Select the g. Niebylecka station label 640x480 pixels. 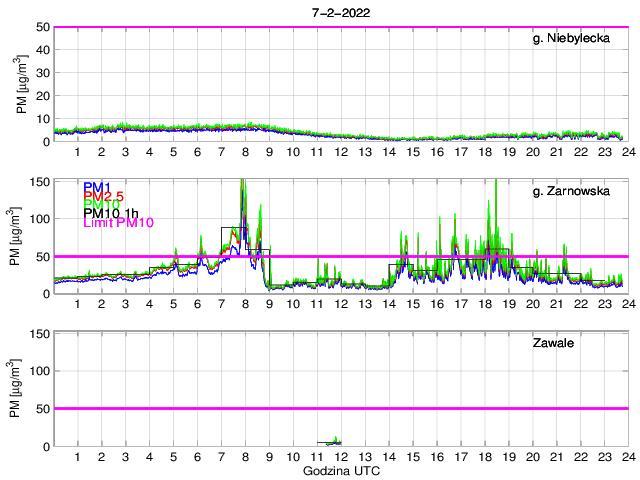click(x=578, y=39)
